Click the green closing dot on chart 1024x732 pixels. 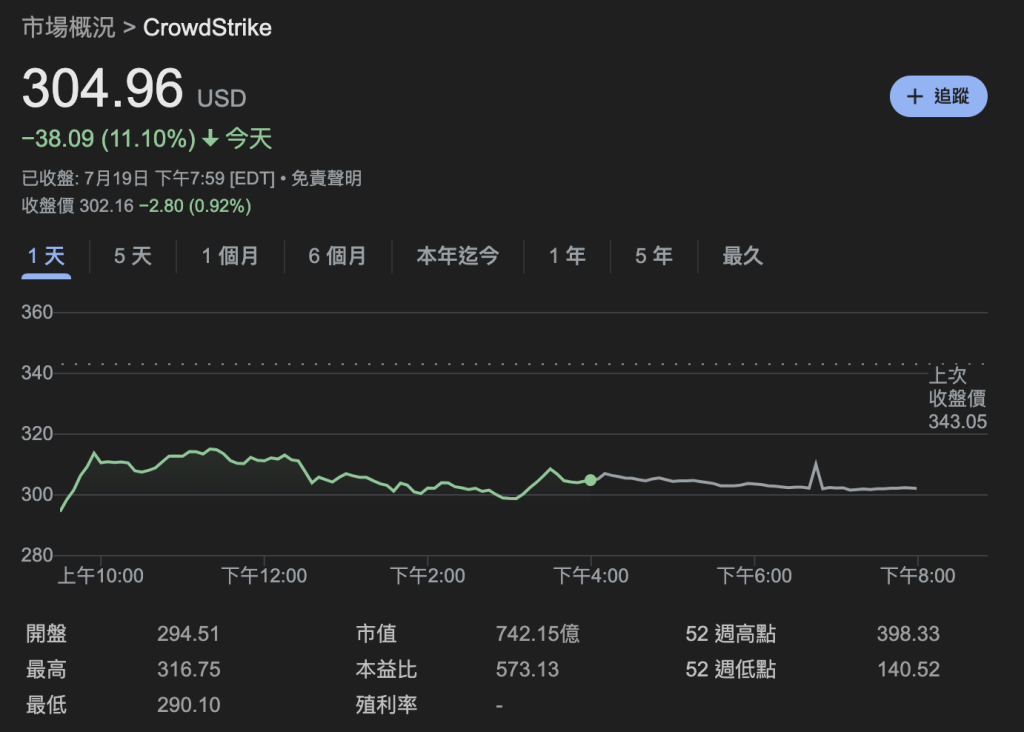pyautogui.click(x=590, y=480)
